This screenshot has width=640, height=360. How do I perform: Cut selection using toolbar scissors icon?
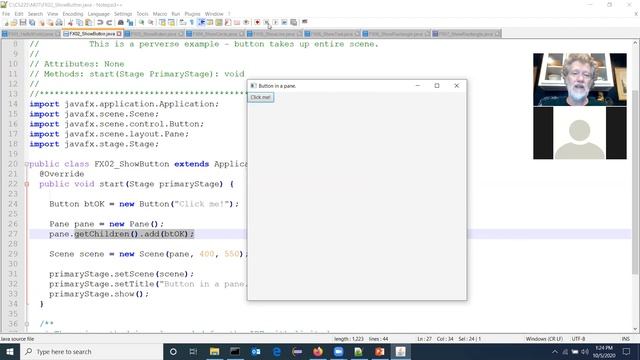[70, 22]
